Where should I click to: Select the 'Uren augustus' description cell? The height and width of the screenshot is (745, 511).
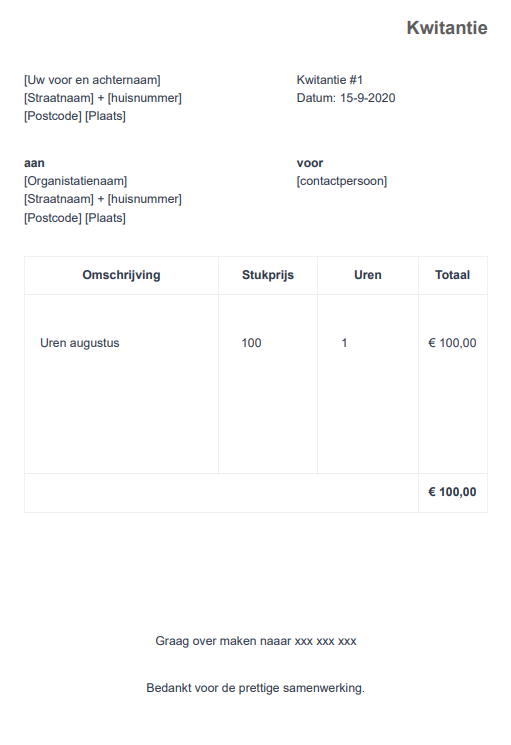[x=80, y=343]
